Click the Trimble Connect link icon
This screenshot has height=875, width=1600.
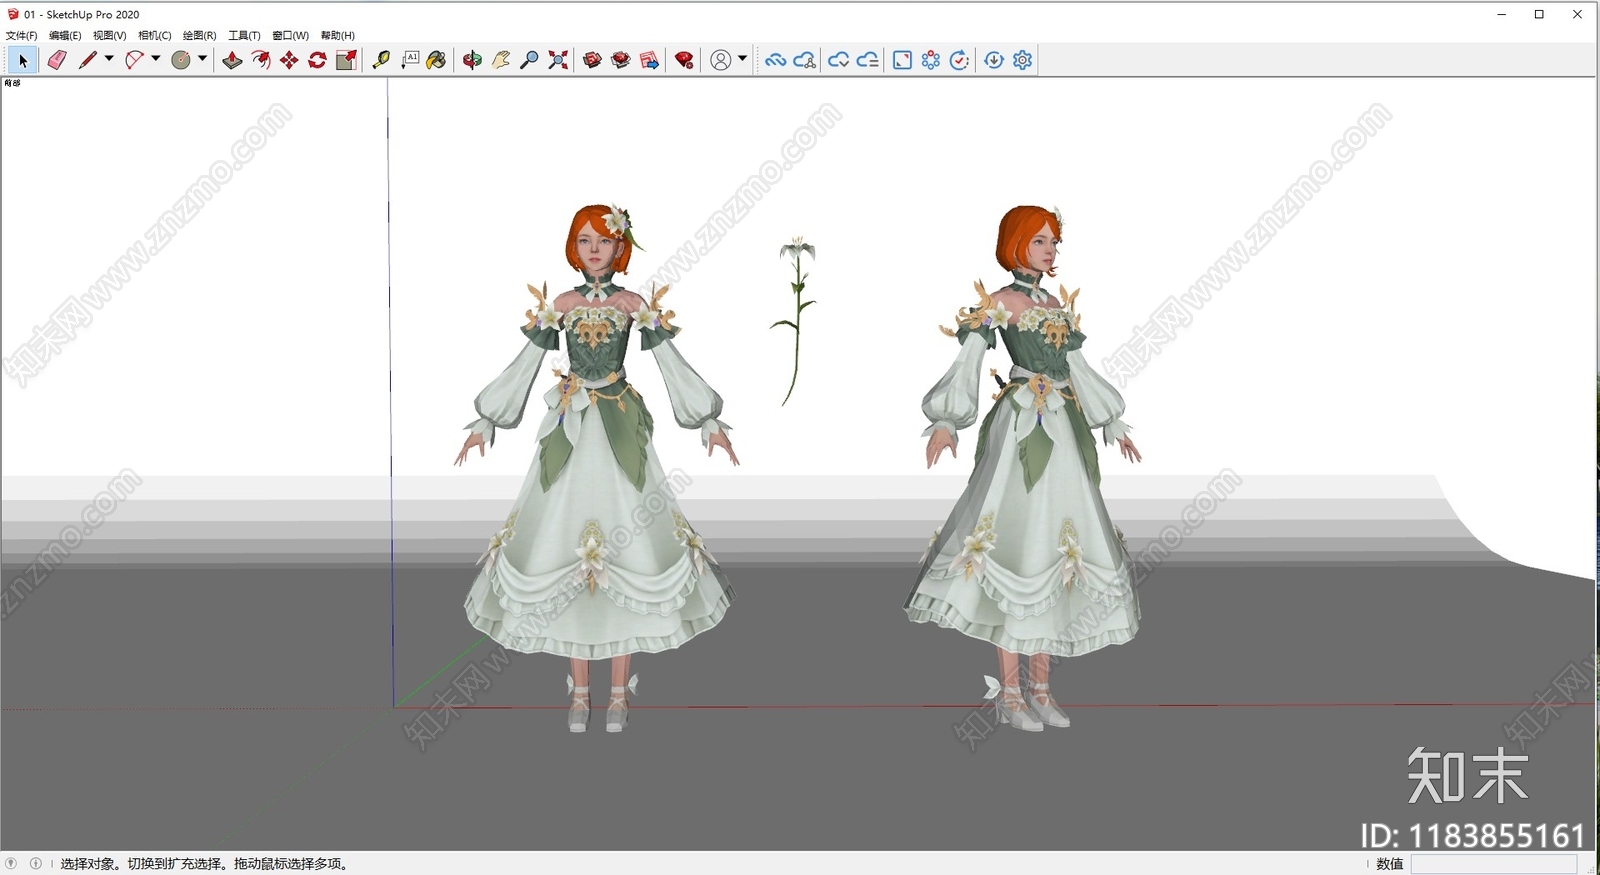[775, 60]
